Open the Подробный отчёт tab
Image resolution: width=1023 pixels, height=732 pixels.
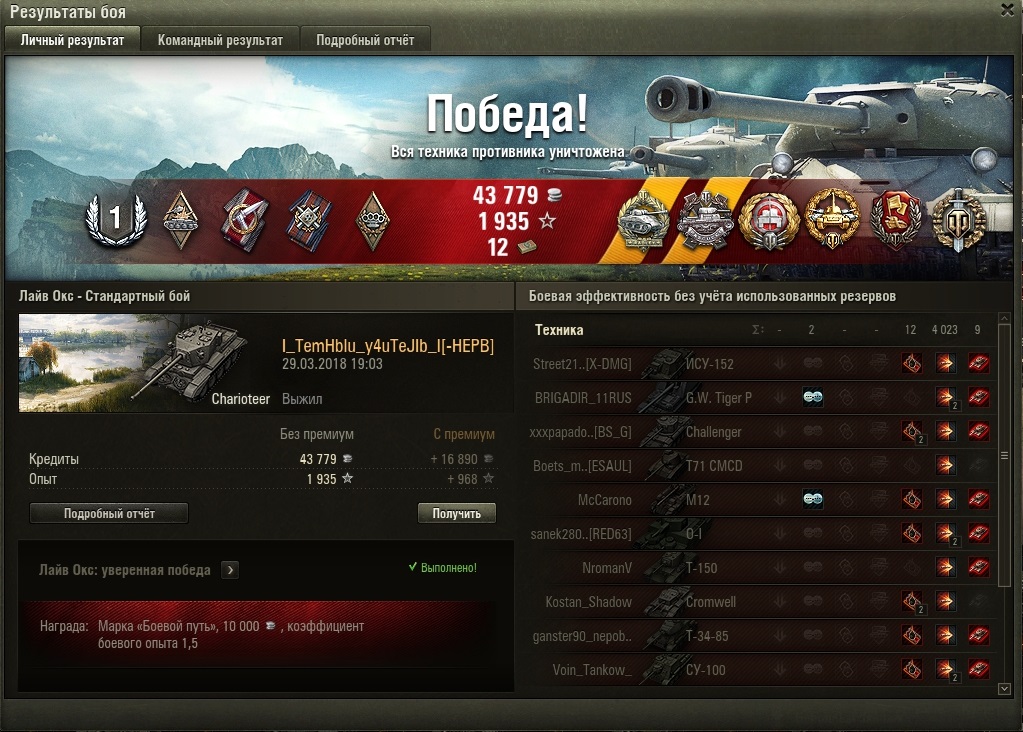(x=365, y=40)
